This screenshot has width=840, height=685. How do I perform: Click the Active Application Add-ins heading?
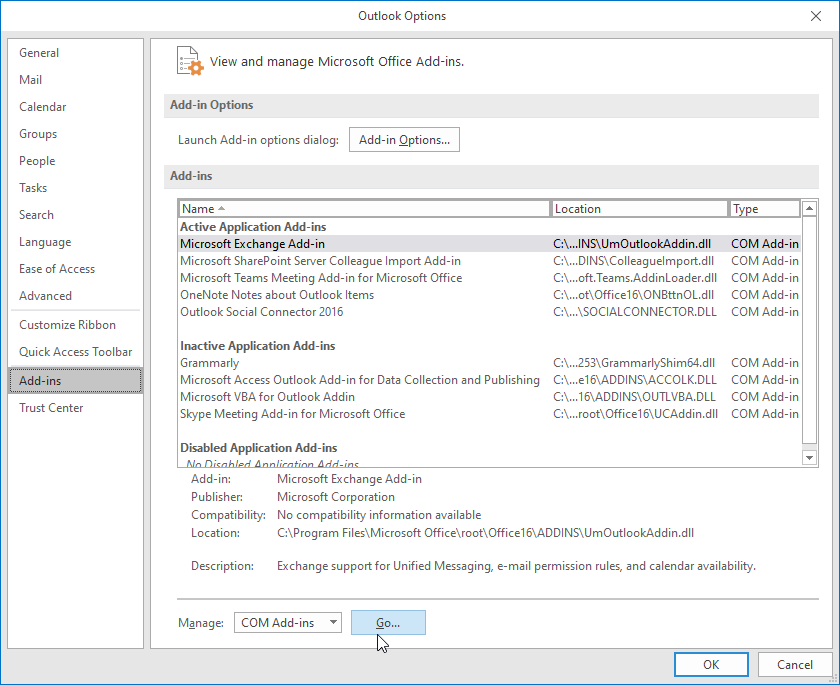[253, 227]
